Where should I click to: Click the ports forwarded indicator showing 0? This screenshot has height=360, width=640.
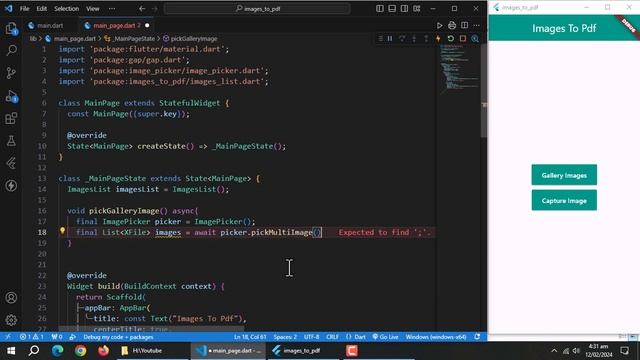57,337
